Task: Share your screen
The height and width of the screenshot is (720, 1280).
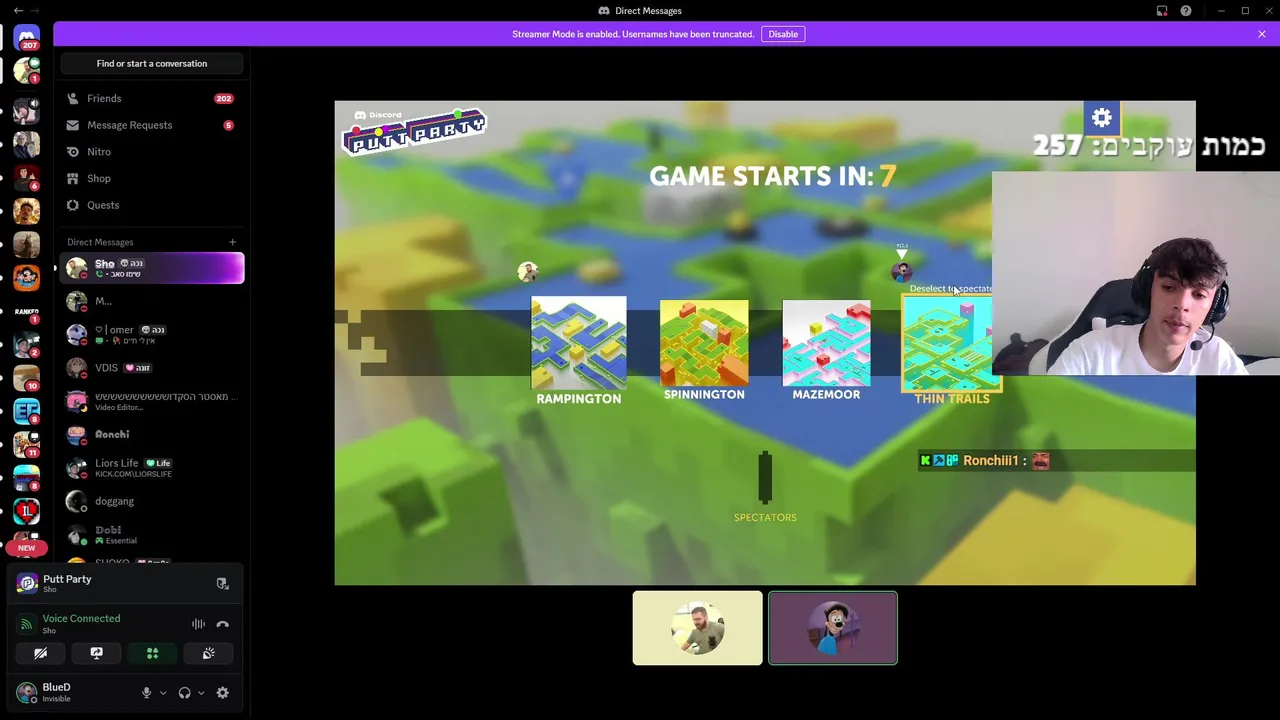Action: click(x=96, y=653)
